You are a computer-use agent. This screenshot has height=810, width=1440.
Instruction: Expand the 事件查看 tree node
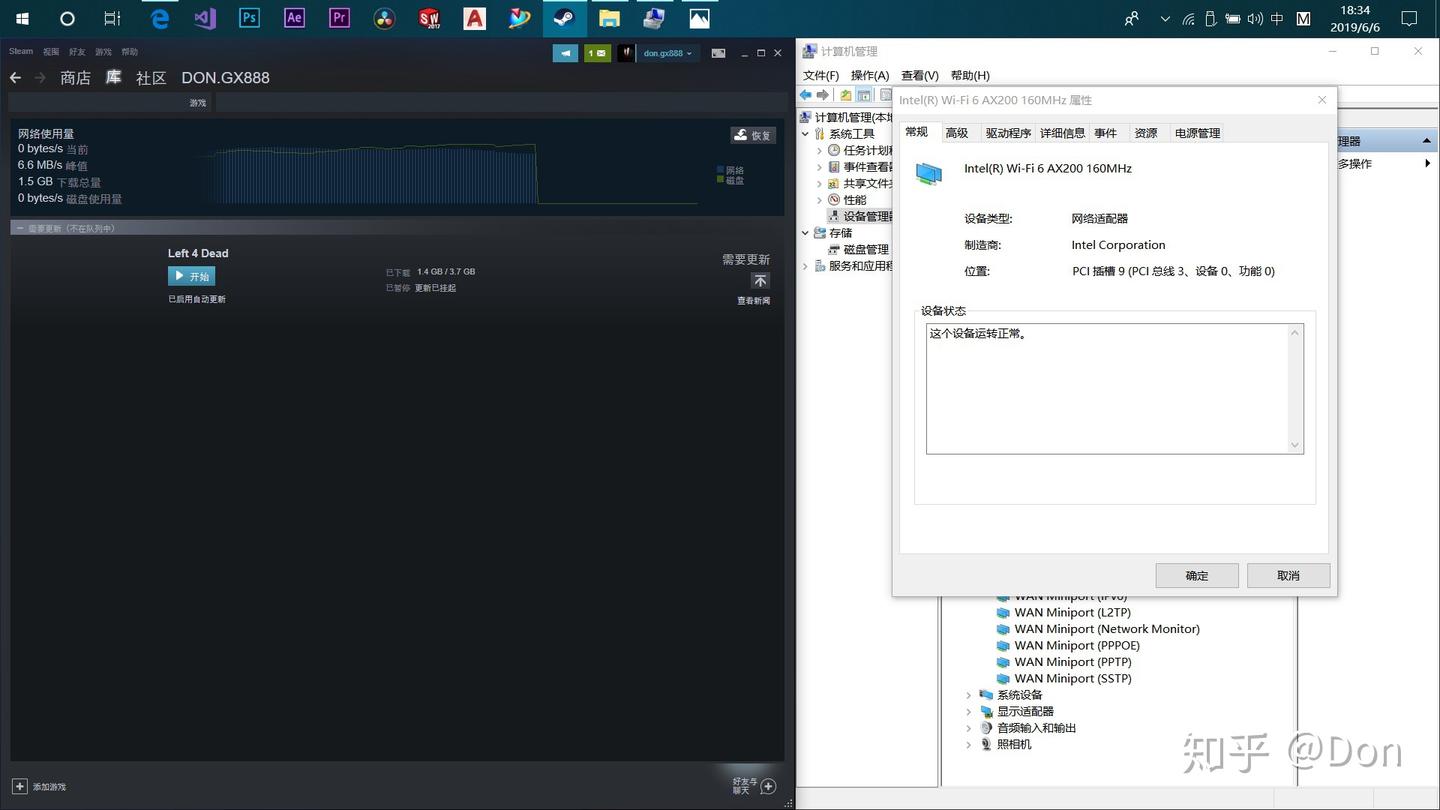coord(820,167)
